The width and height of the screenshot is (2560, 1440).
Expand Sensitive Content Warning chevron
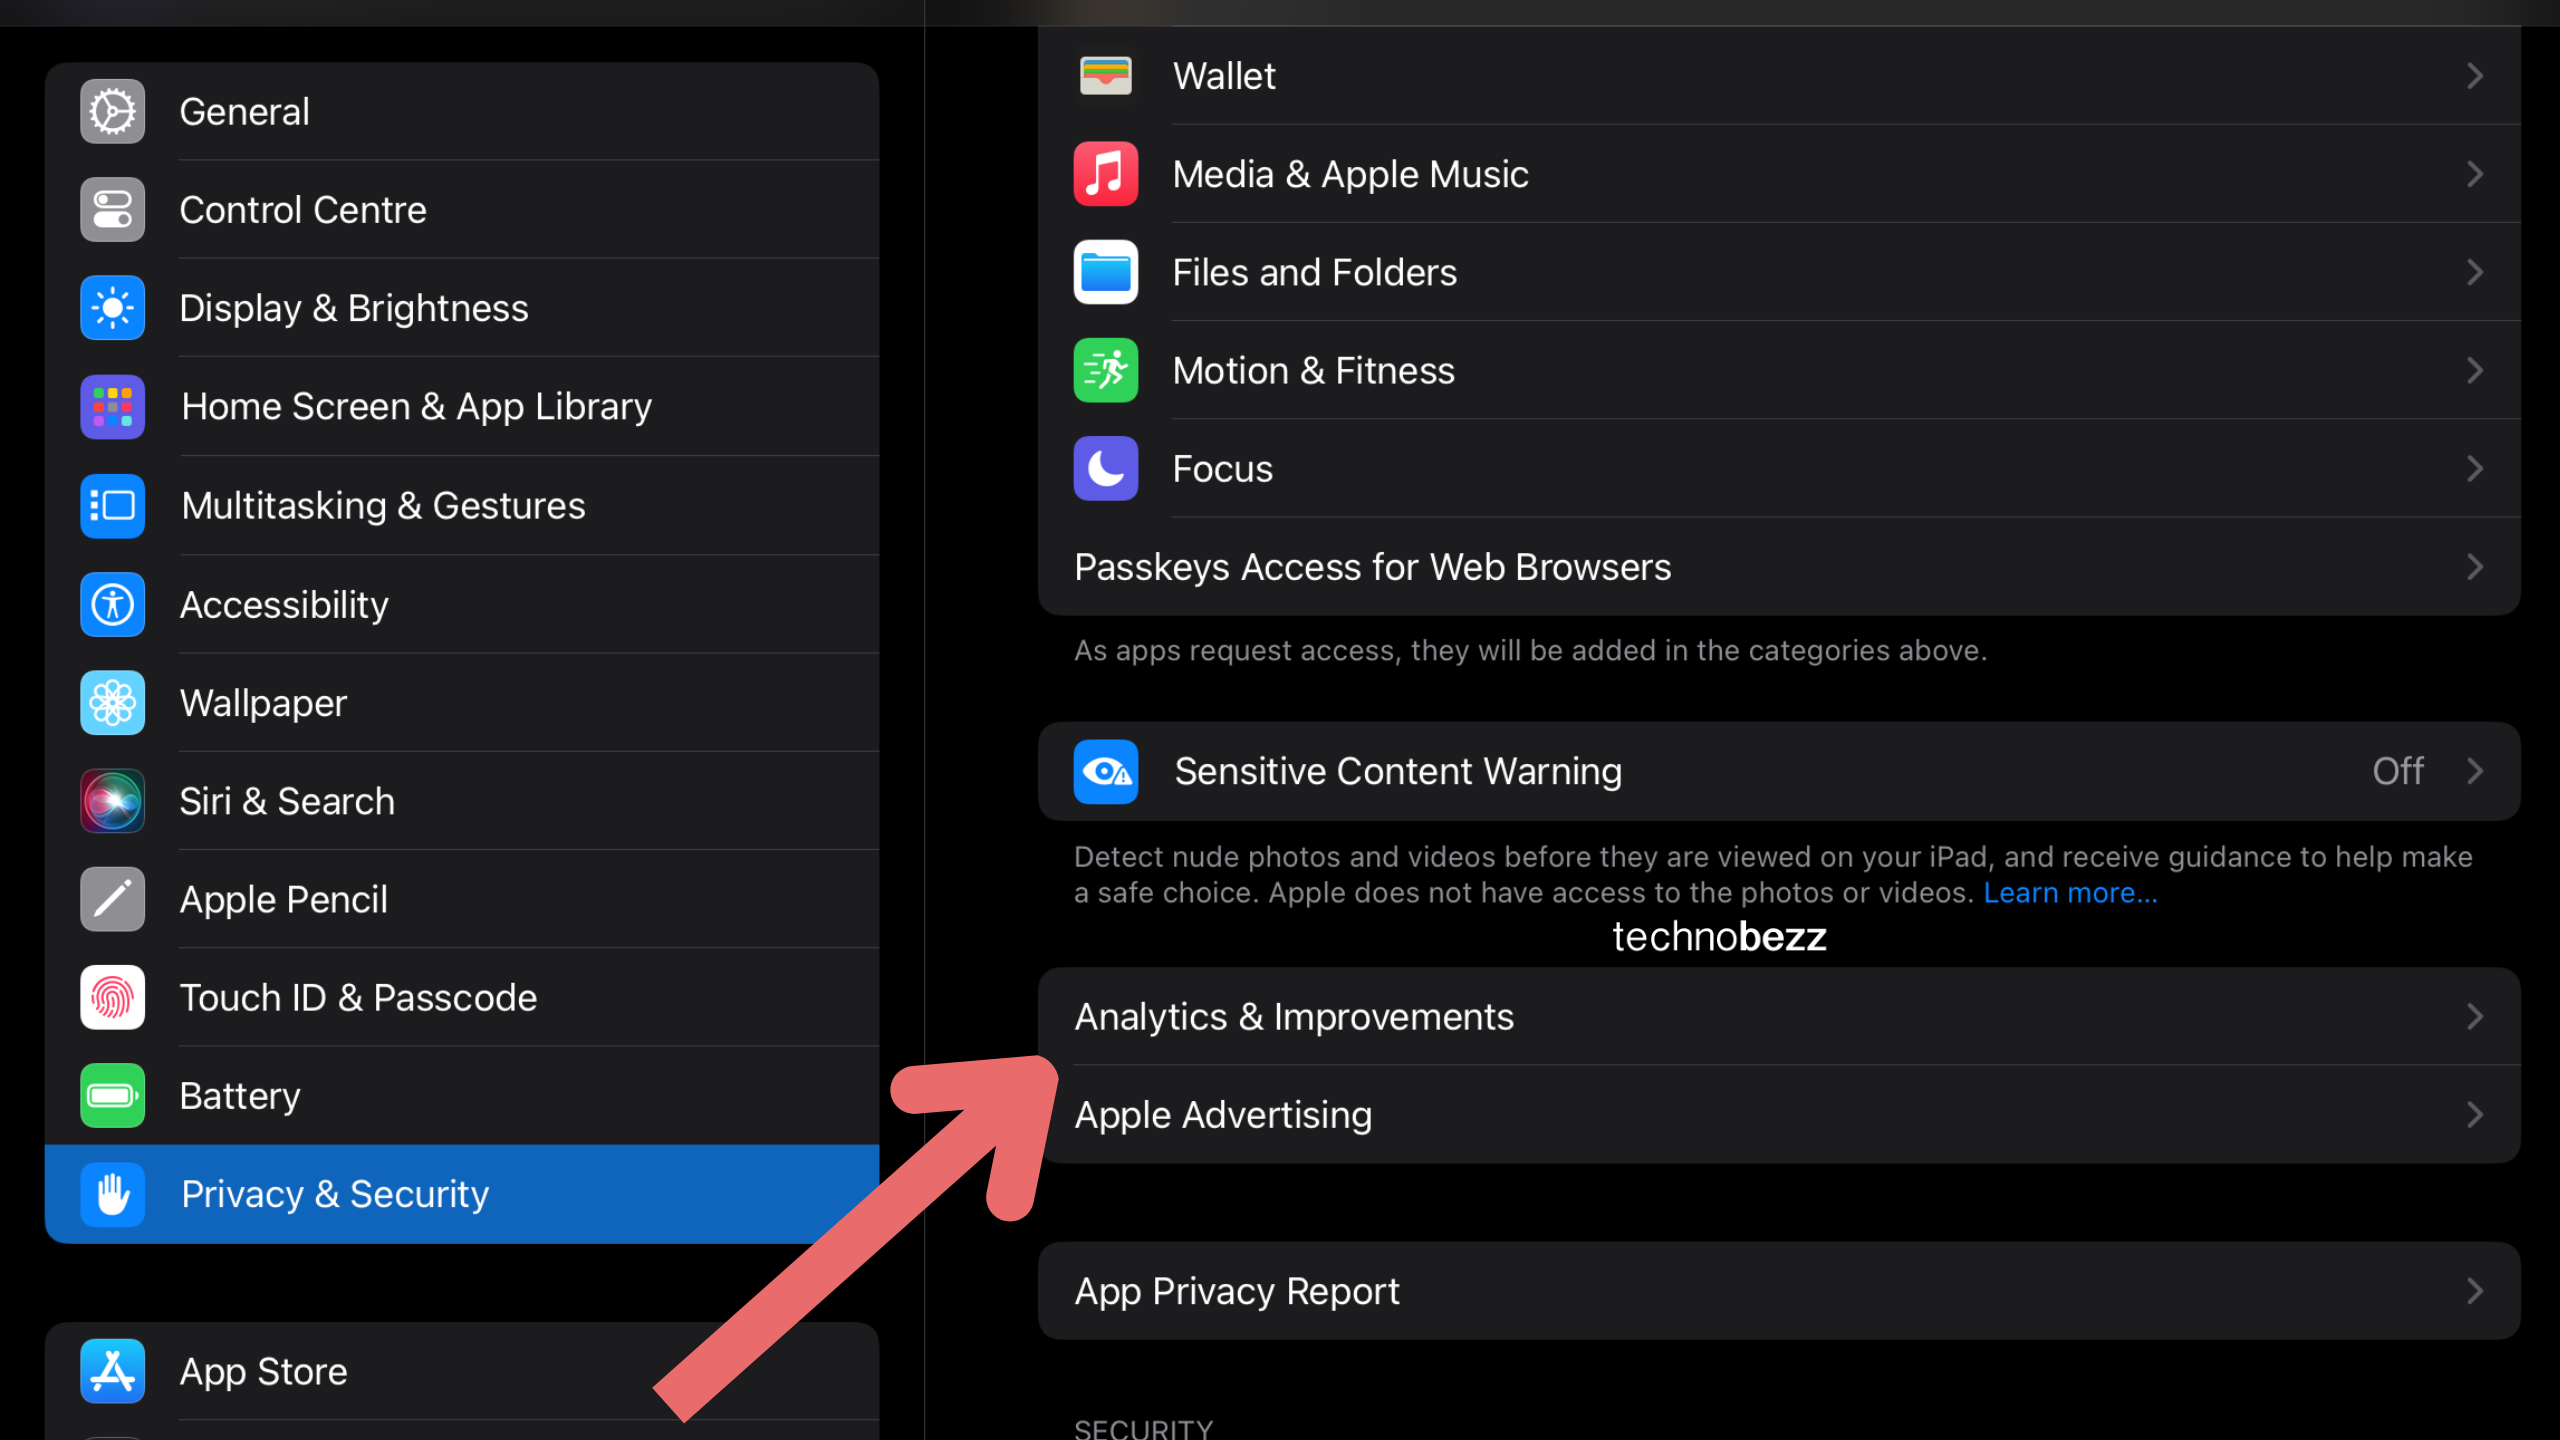(2475, 771)
